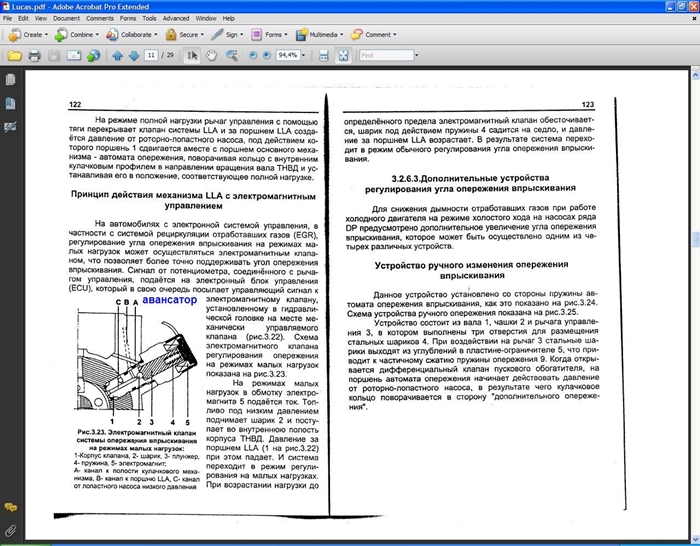Select the Marquee Zoom tool
700x546 pixels.
[x=229, y=55]
